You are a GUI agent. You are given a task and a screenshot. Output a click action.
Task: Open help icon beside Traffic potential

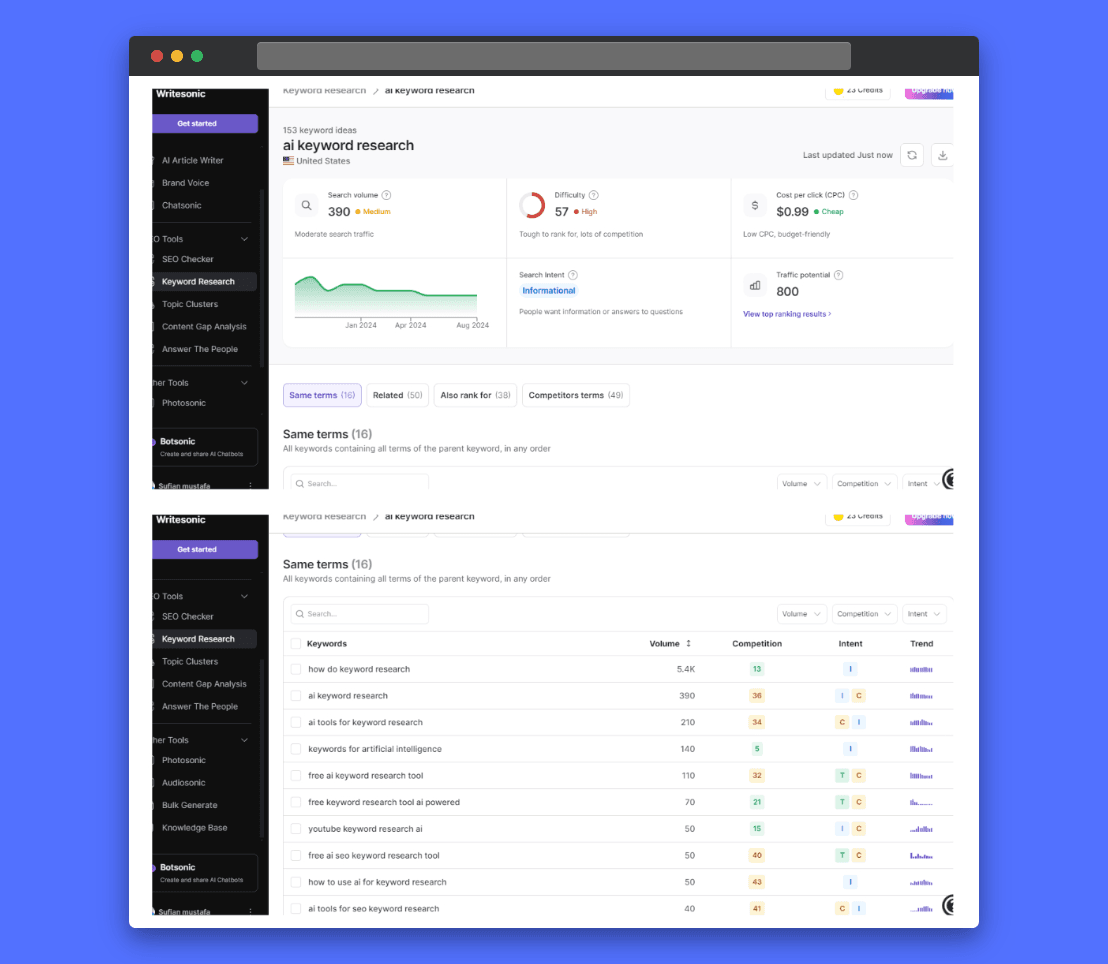point(838,275)
